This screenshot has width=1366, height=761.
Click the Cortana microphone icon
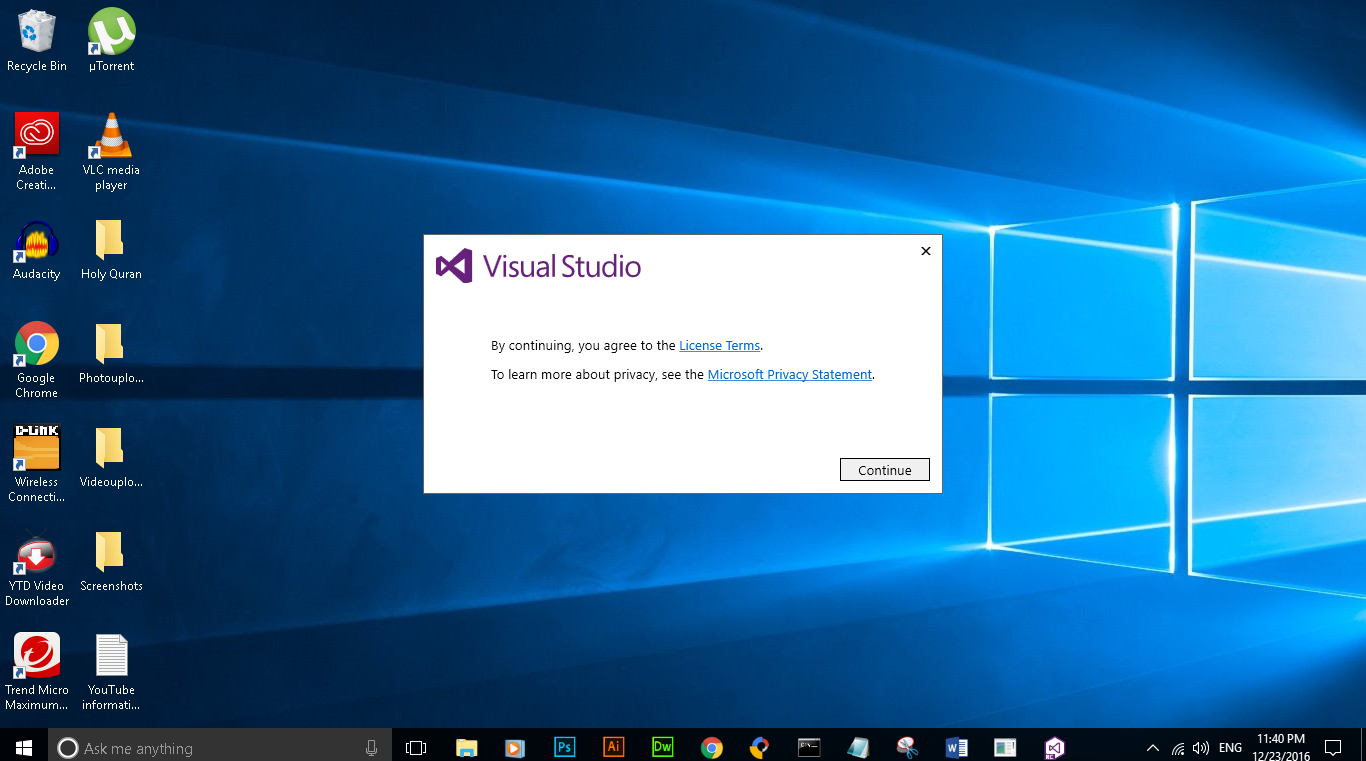(371, 747)
